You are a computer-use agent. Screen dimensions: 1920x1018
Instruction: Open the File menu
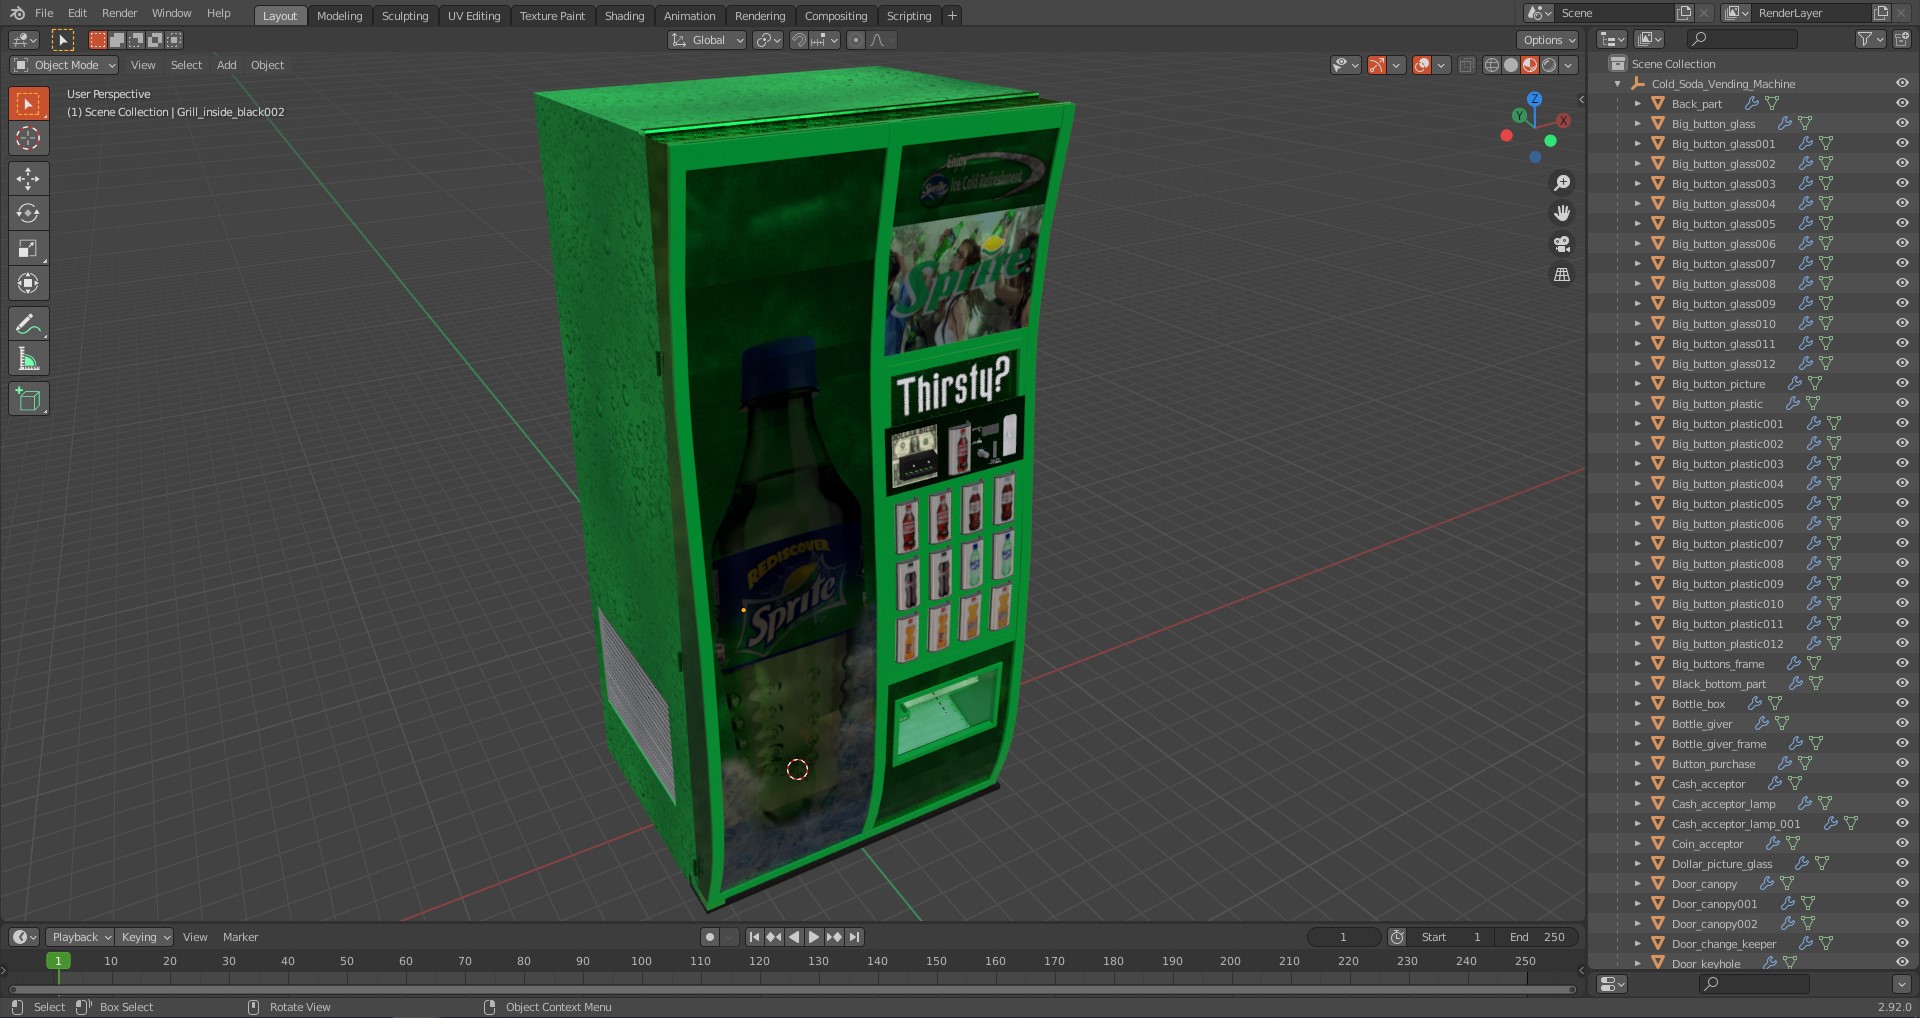point(44,13)
